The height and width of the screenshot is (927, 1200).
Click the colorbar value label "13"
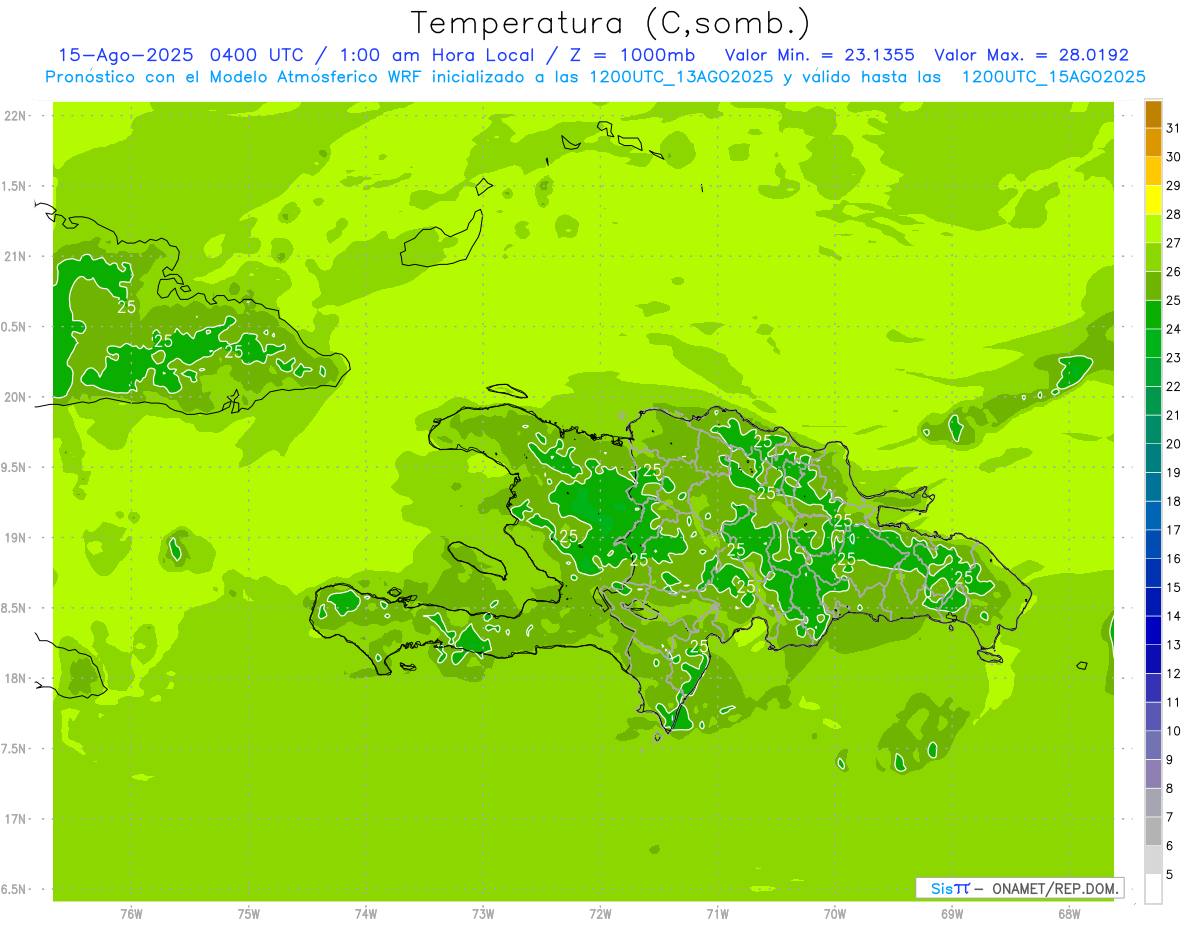tap(1174, 644)
